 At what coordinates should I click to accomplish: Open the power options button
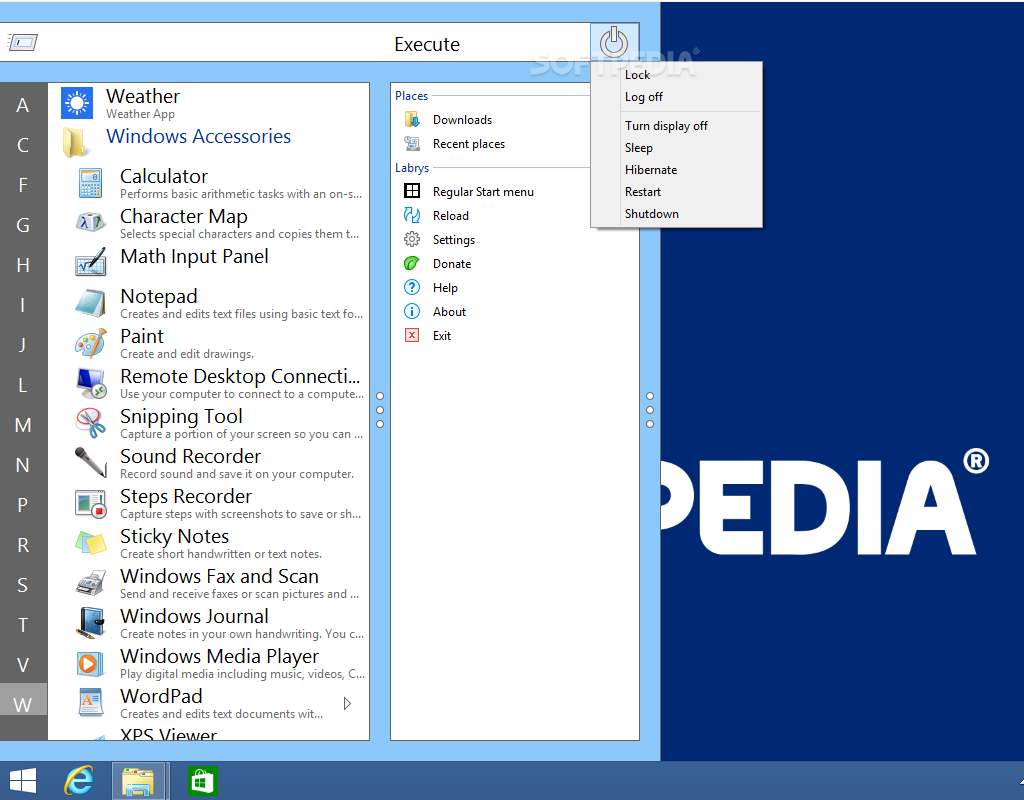pyautogui.click(x=614, y=42)
